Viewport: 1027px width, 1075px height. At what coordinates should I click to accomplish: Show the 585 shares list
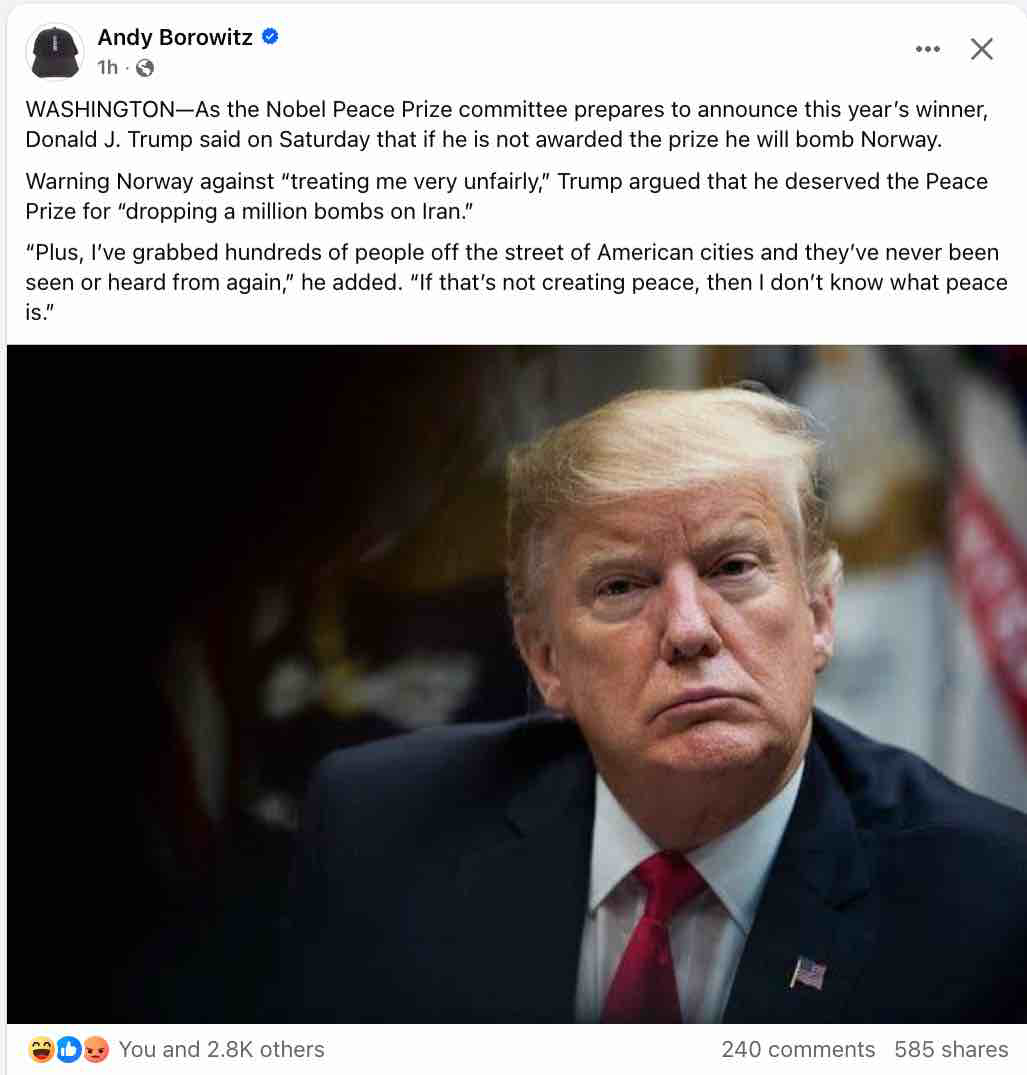[x=951, y=1050]
